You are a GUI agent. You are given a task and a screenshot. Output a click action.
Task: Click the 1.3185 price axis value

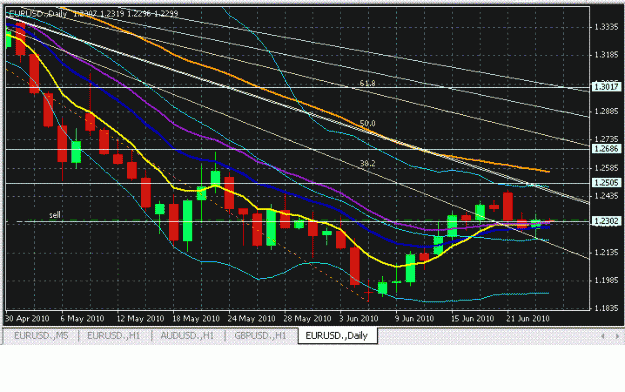(x=606, y=55)
